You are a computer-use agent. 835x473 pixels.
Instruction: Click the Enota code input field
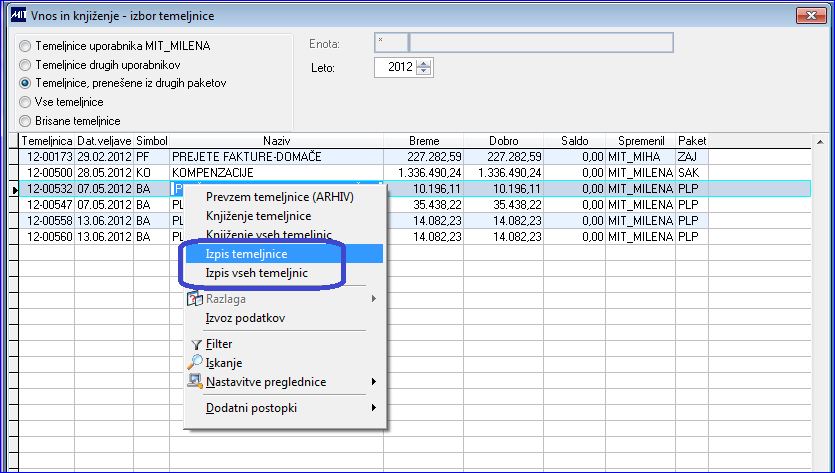[x=391, y=43]
